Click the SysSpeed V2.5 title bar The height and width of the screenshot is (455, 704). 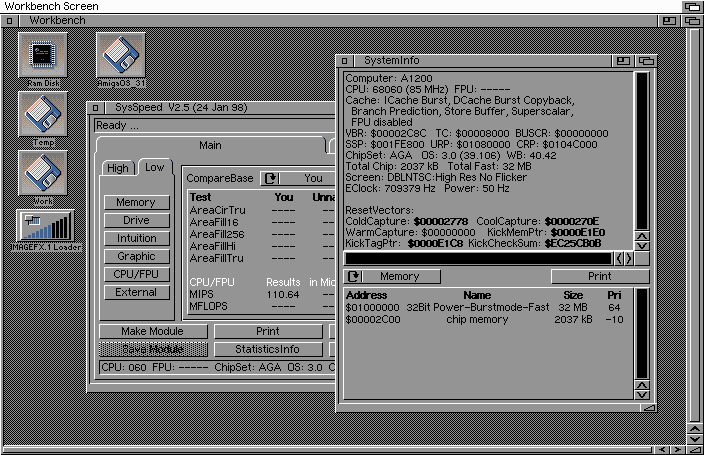click(220, 108)
